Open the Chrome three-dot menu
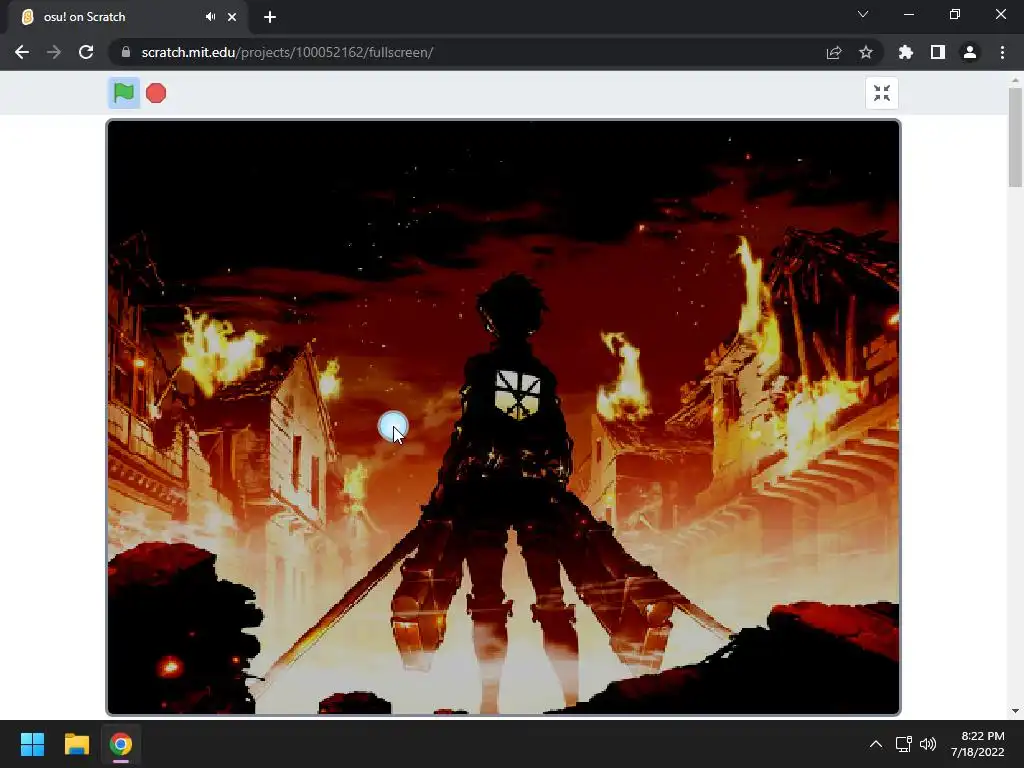The image size is (1024, 768). tap(1002, 52)
